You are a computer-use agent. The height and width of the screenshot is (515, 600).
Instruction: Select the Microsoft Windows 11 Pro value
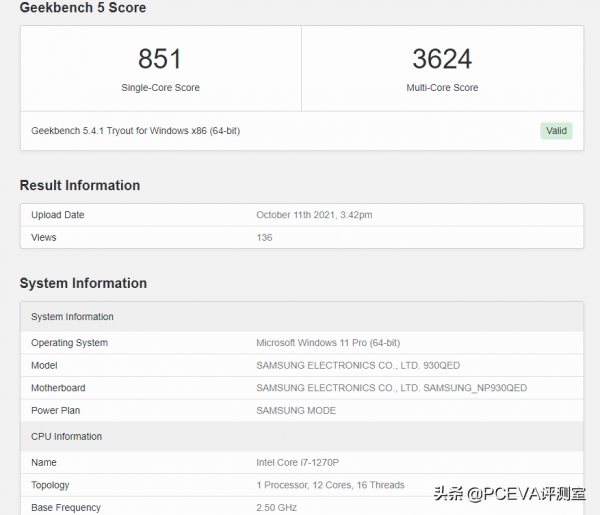(328, 343)
